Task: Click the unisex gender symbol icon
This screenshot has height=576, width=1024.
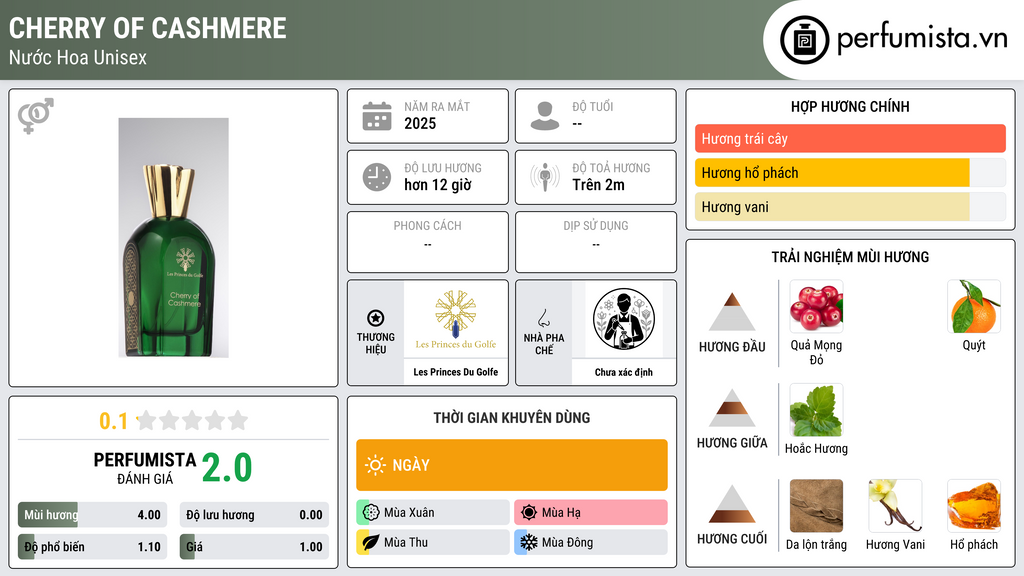Action: coord(36,116)
